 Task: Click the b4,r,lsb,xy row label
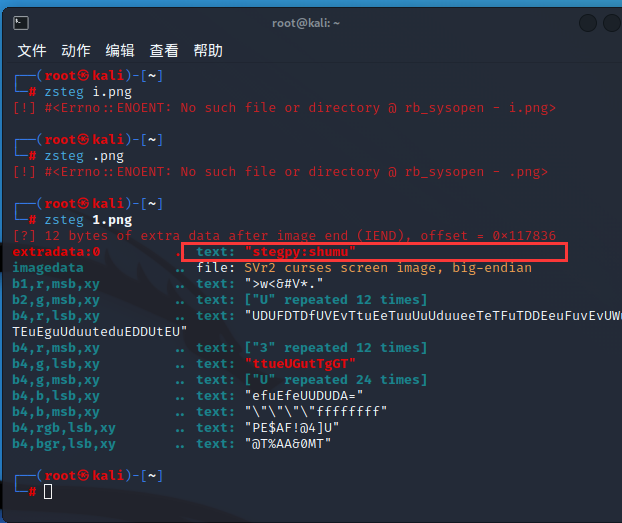pos(56,316)
